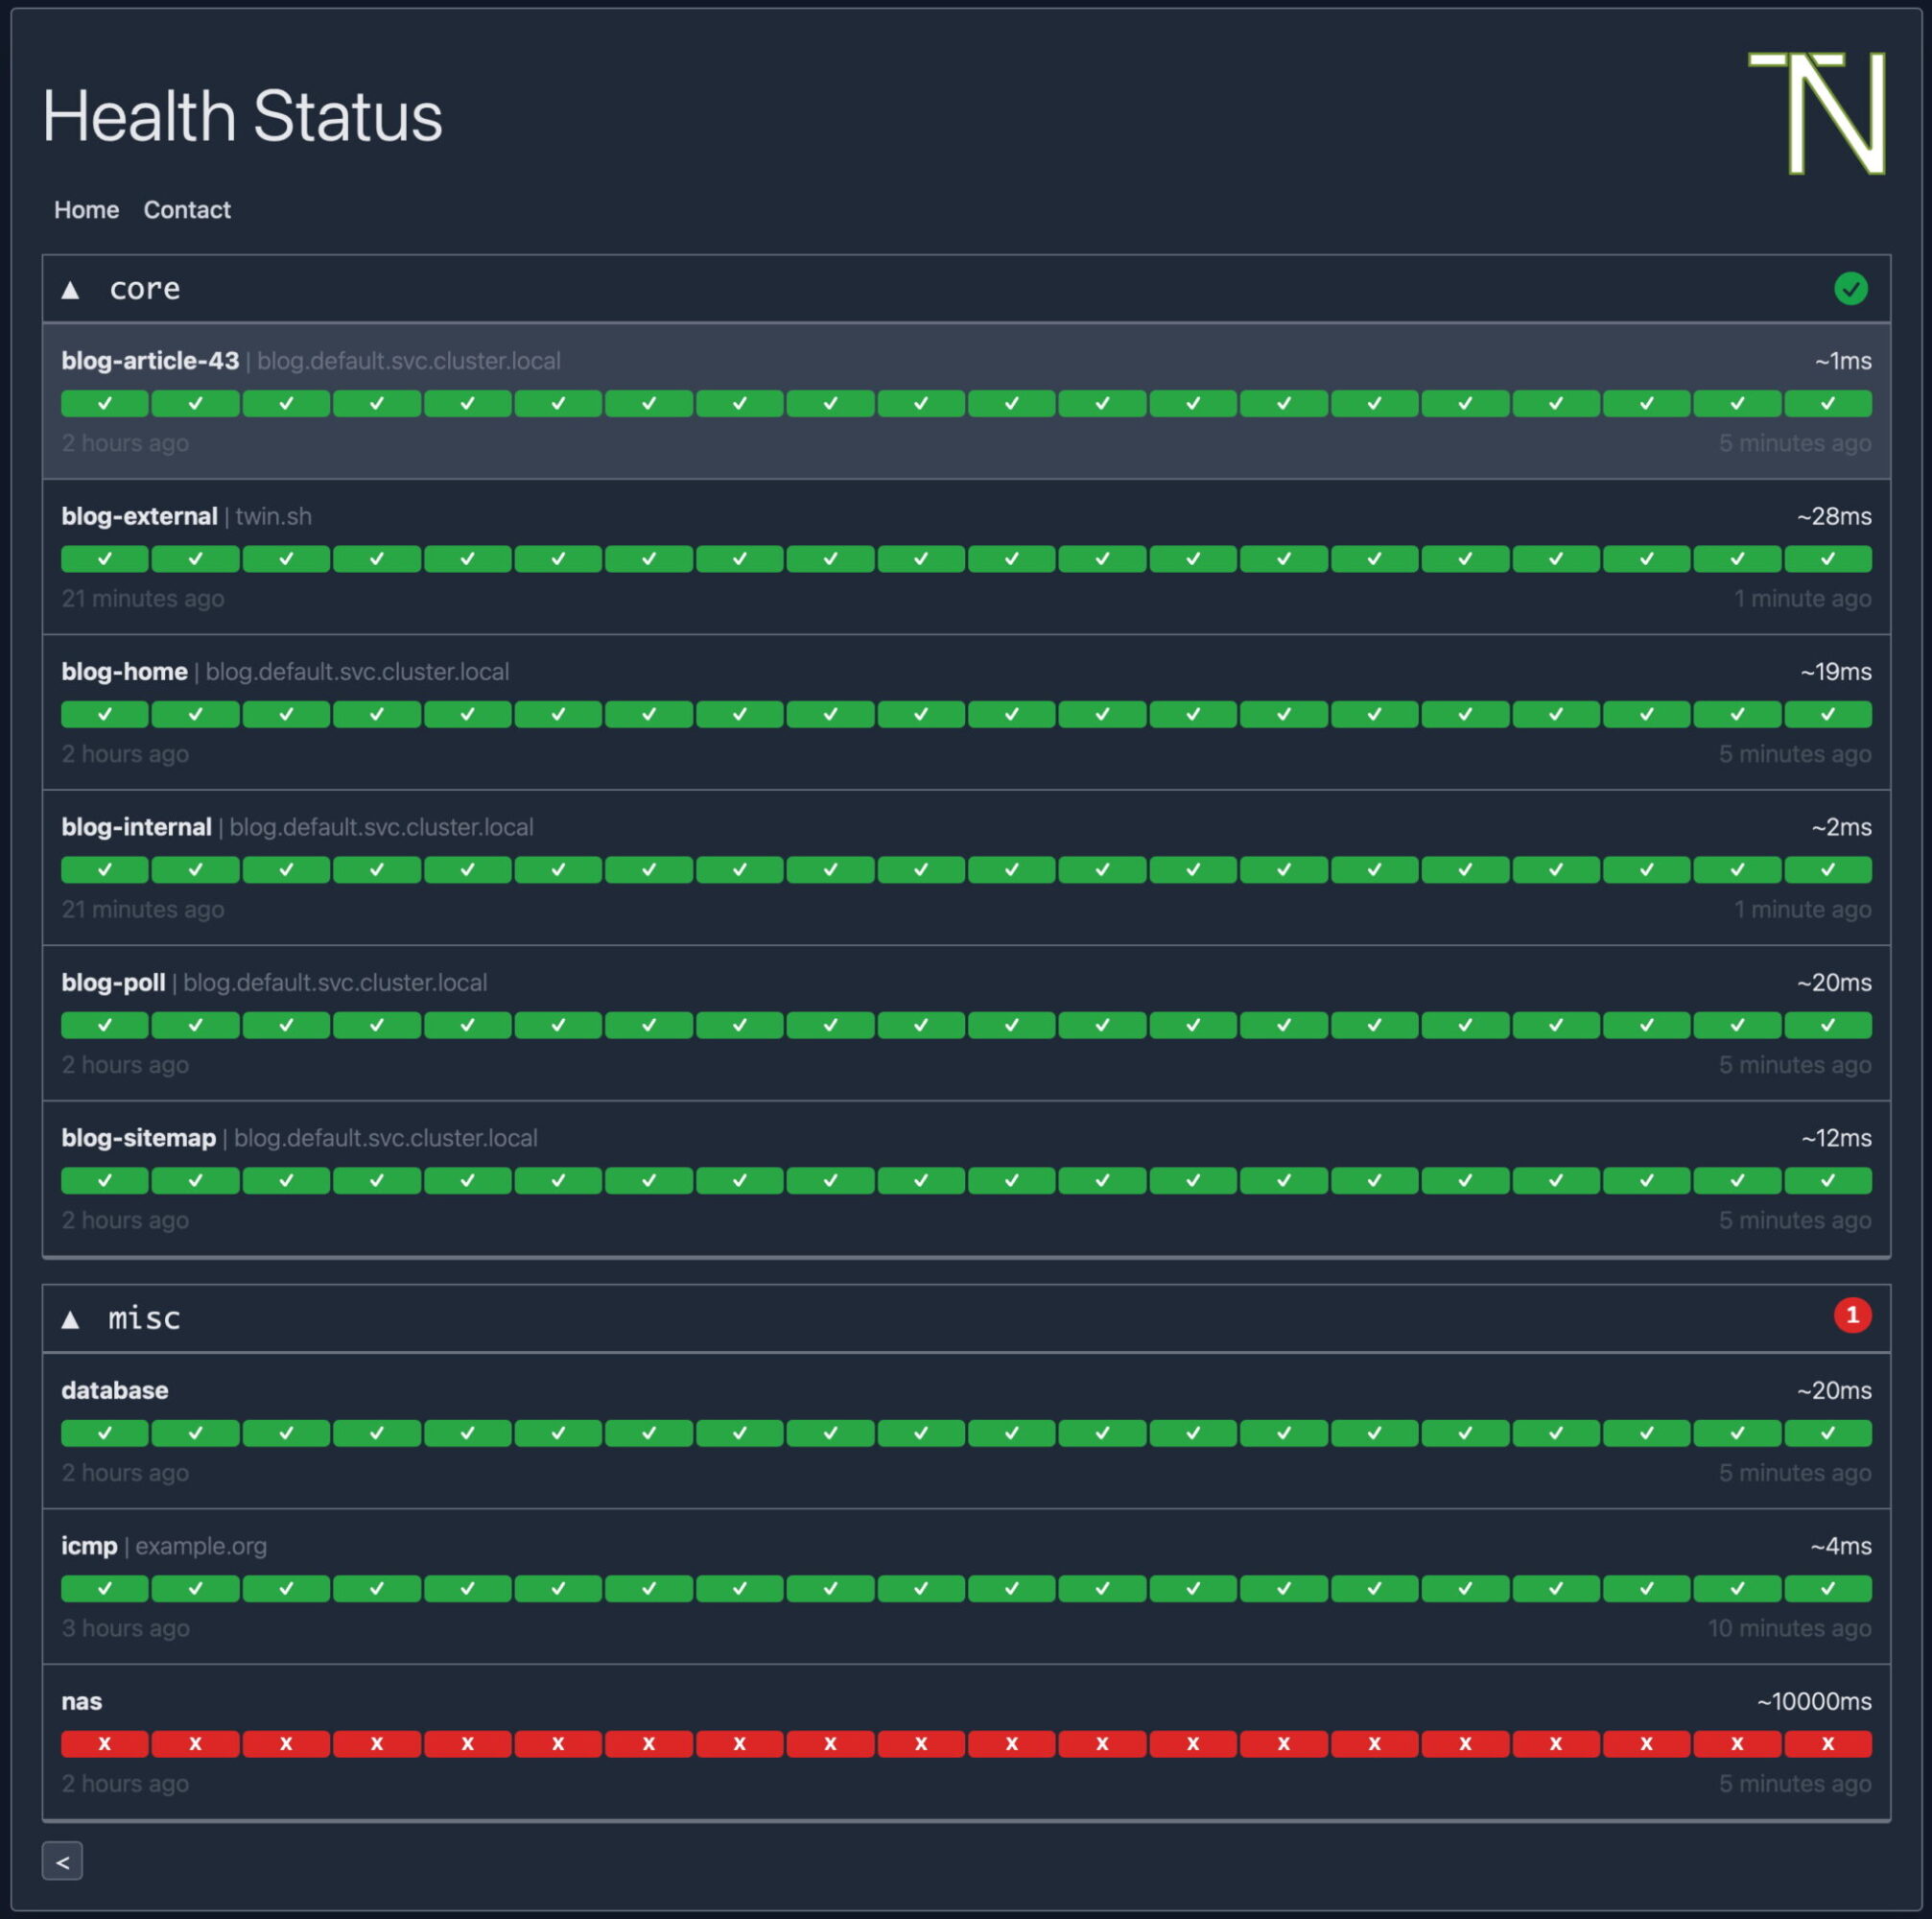This screenshot has height=1919, width=1932.
Task: Open the nas service name
Action: tap(81, 1701)
